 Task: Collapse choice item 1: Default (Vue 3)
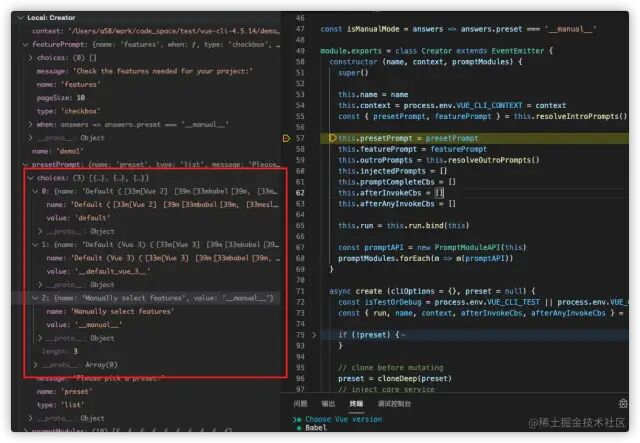pyautogui.click(x=36, y=245)
